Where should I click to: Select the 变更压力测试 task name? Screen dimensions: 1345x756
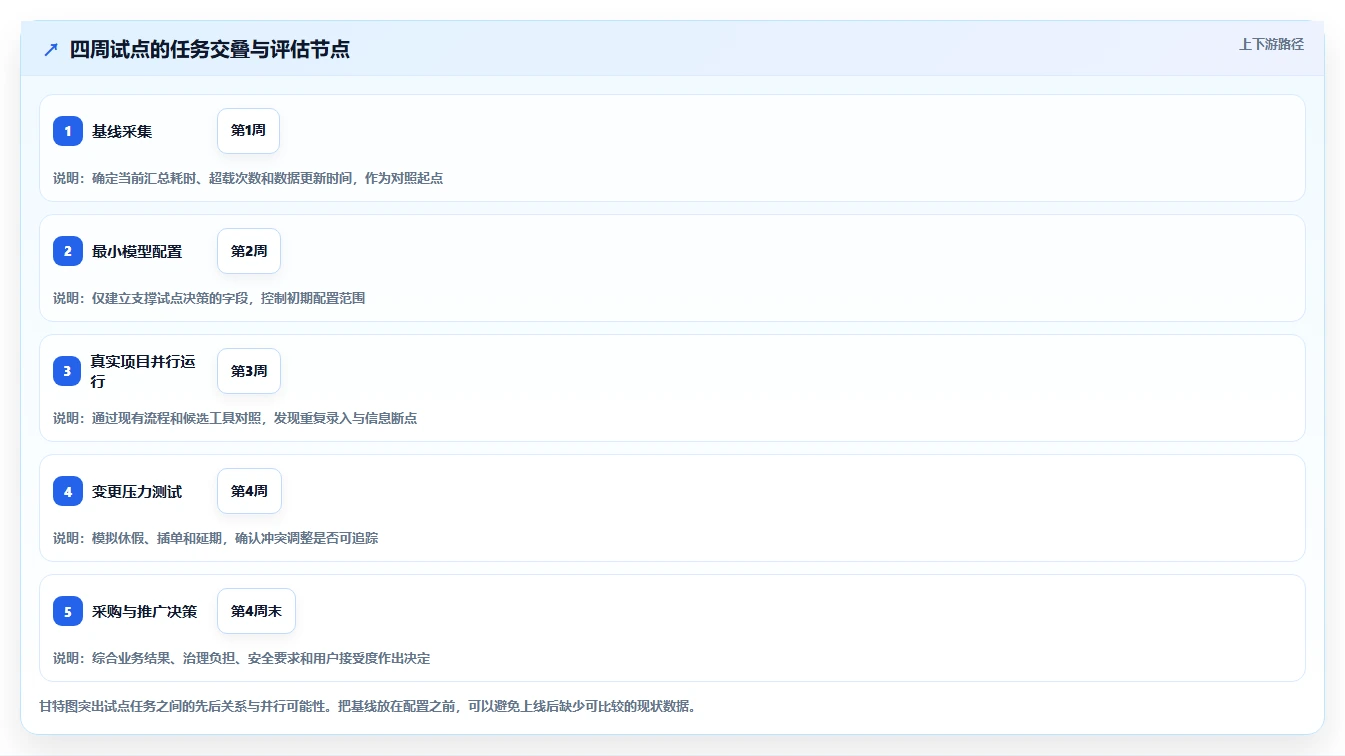(137, 491)
